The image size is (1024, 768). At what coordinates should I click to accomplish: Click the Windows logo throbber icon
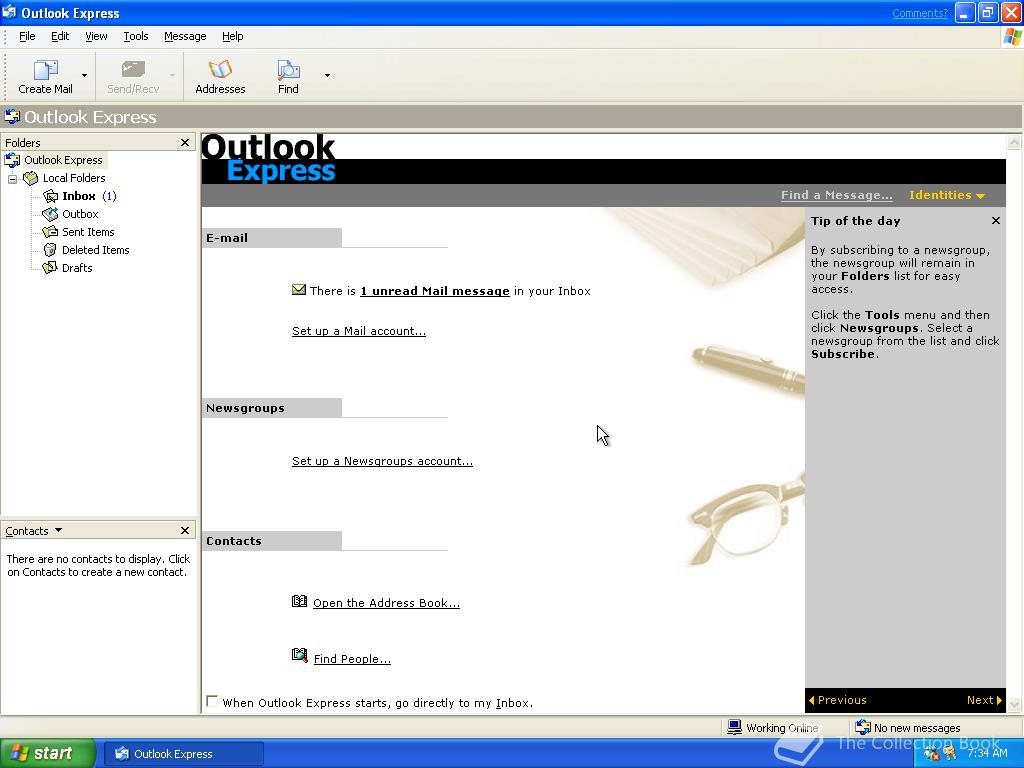point(1012,37)
